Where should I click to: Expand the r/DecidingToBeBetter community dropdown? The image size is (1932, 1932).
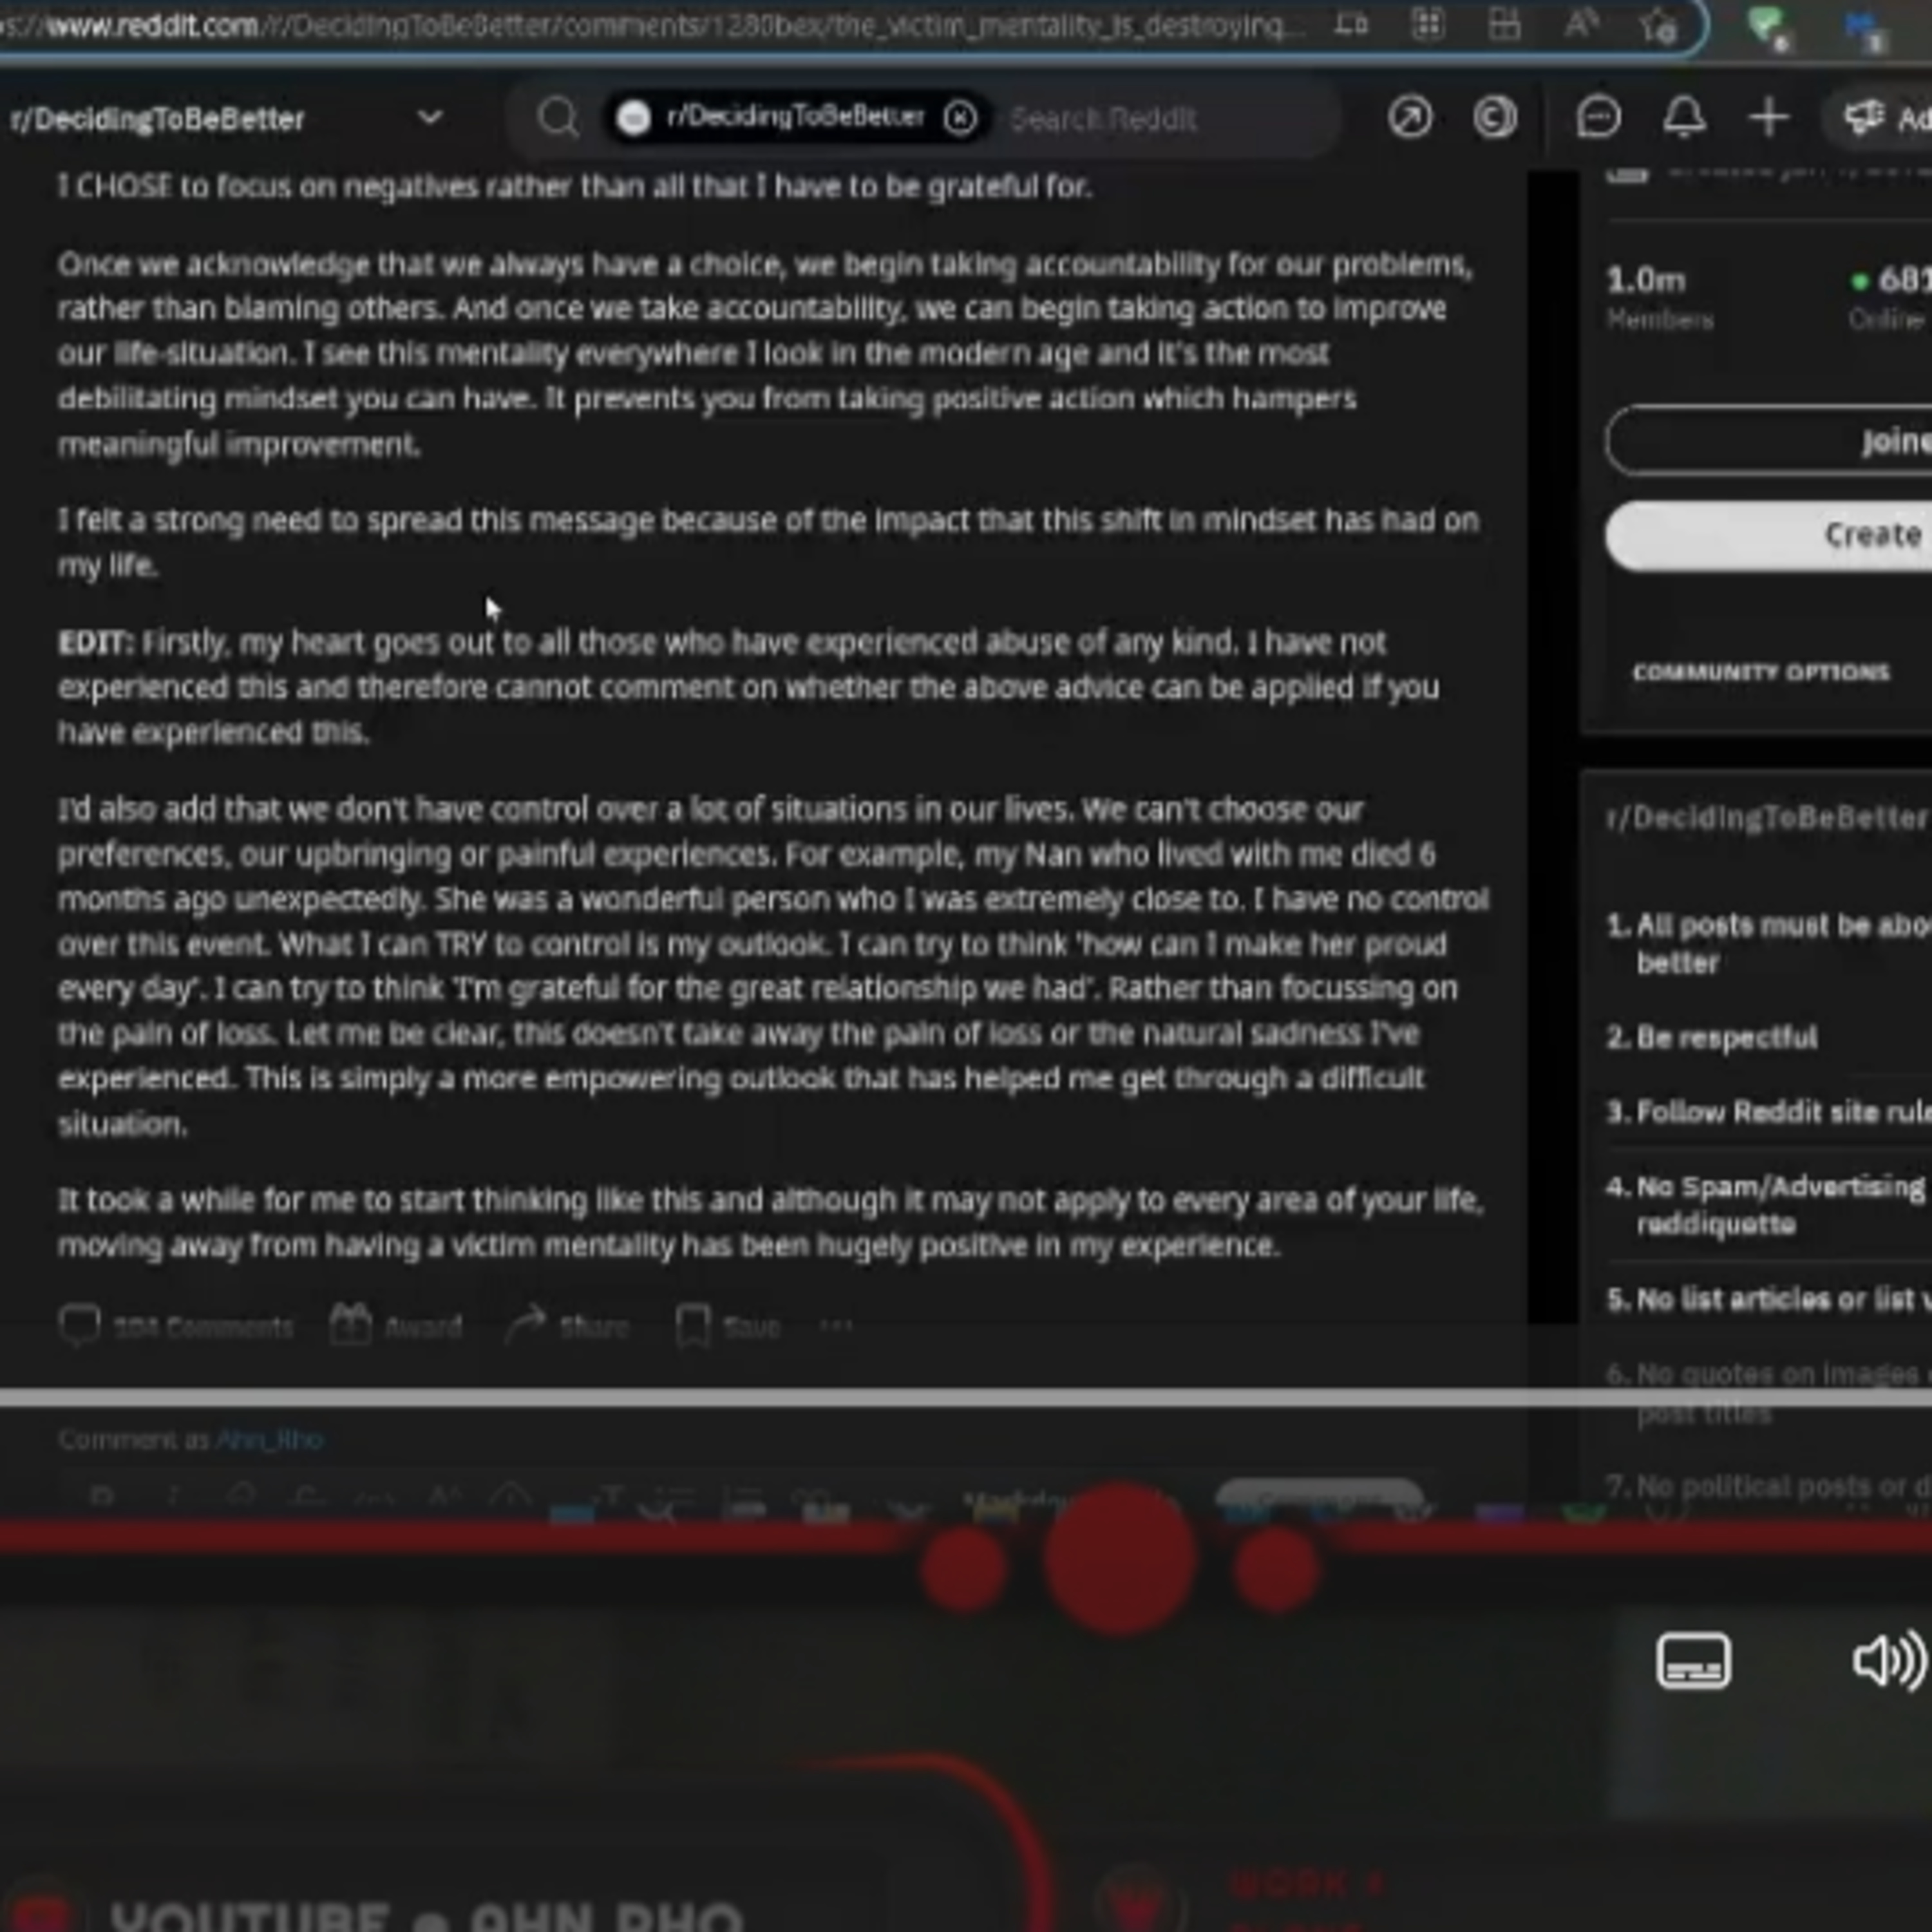tap(430, 118)
